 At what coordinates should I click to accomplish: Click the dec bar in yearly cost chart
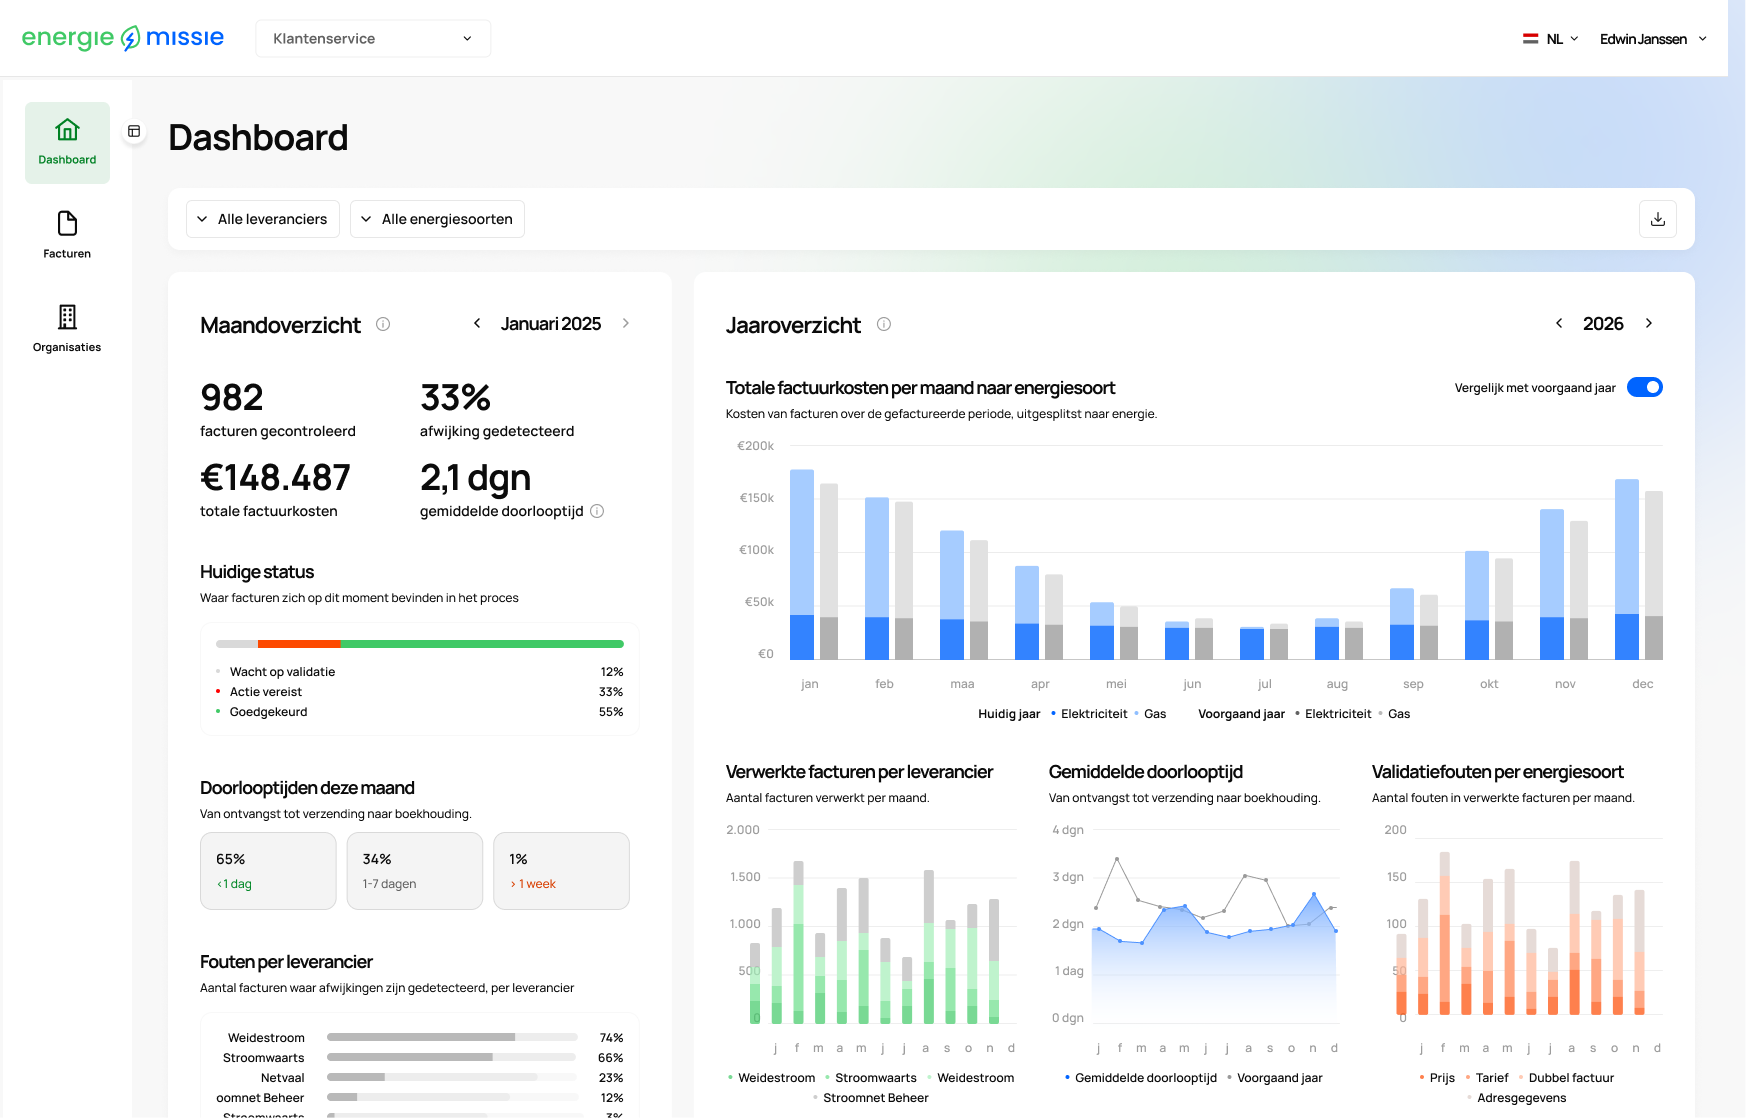[1627, 569]
